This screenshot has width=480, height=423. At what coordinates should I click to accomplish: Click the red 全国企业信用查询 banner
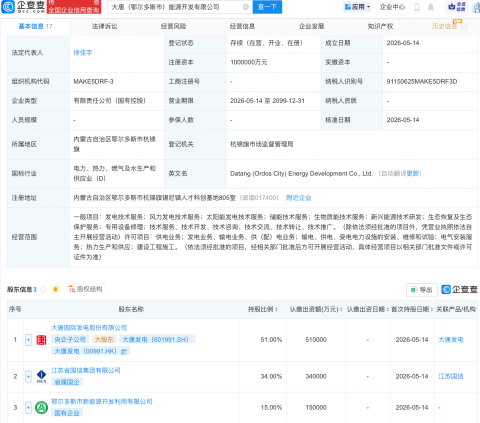tap(74, 7)
